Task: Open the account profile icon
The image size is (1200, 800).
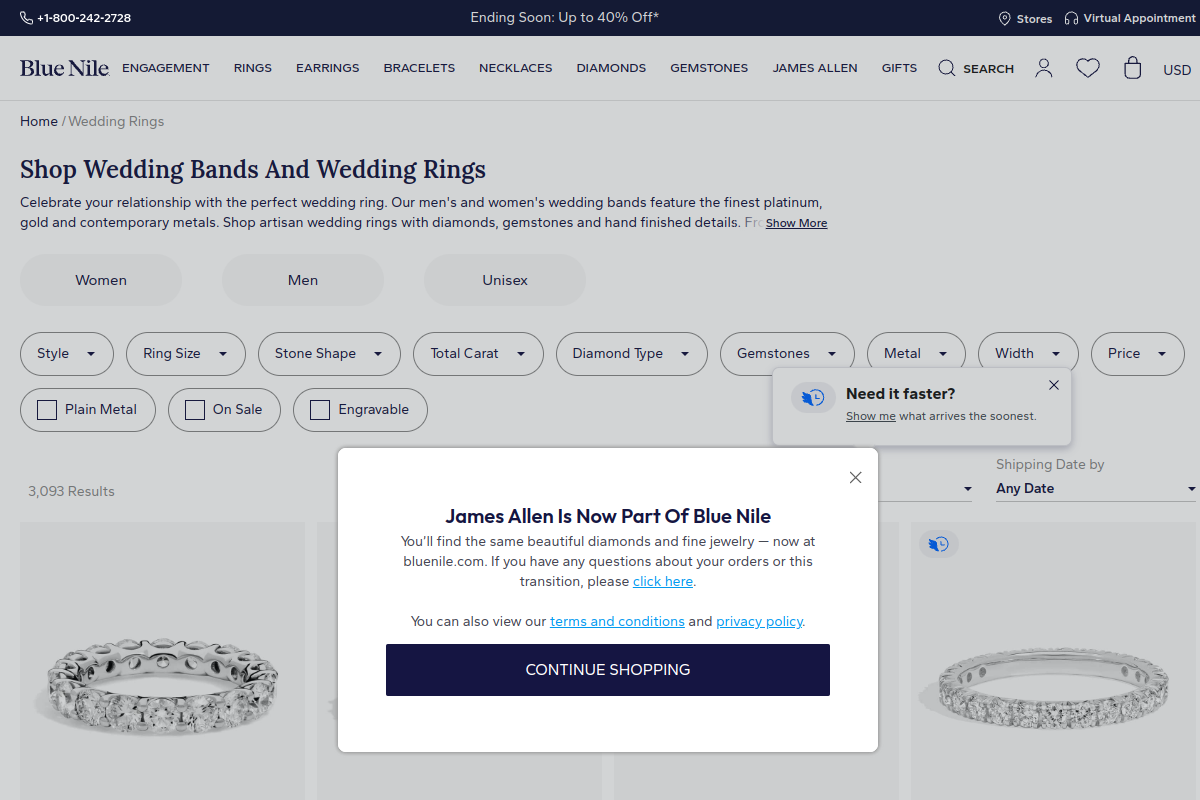Action: (1044, 68)
